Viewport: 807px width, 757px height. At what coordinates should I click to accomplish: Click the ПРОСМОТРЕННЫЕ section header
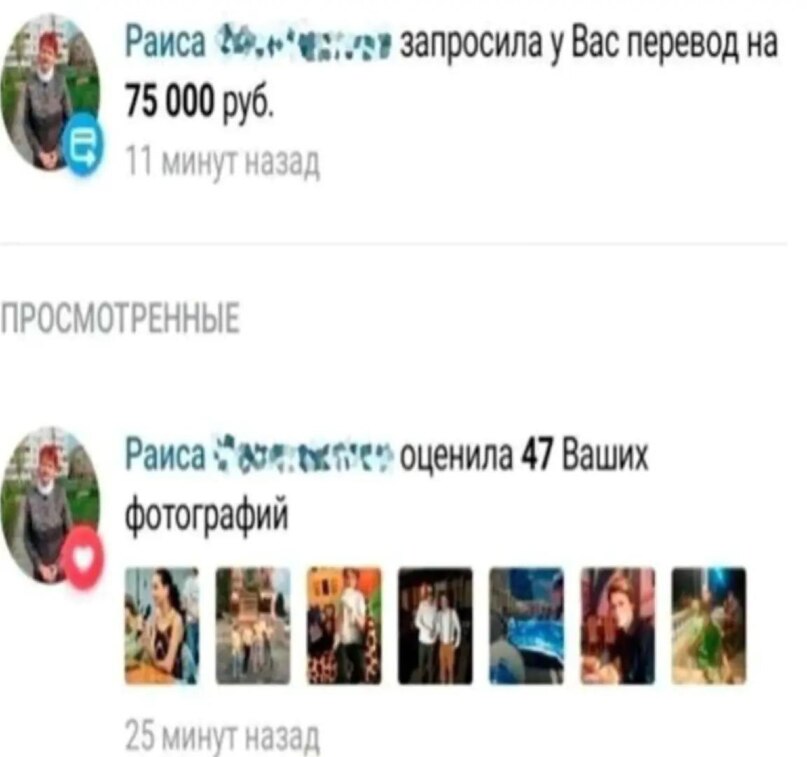click(120, 318)
